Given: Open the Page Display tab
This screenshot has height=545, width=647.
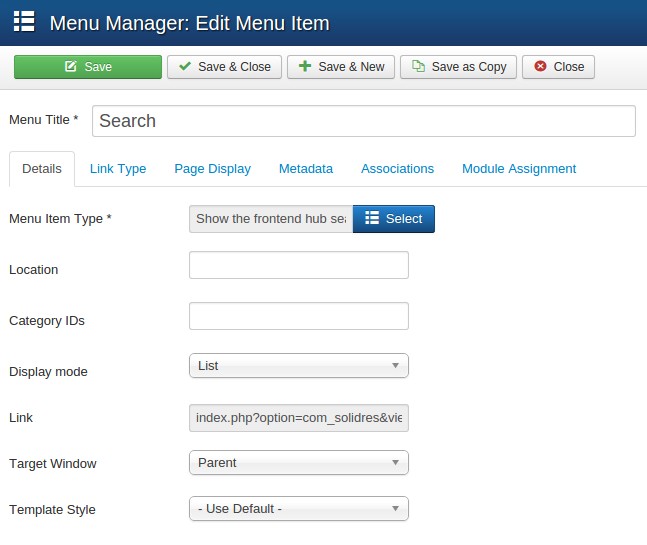Looking at the screenshot, I should pos(212,169).
